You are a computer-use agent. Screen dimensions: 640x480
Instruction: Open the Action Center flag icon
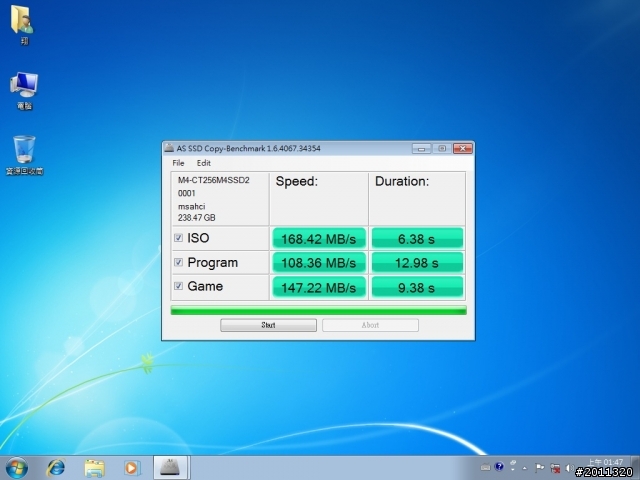(540, 468)
